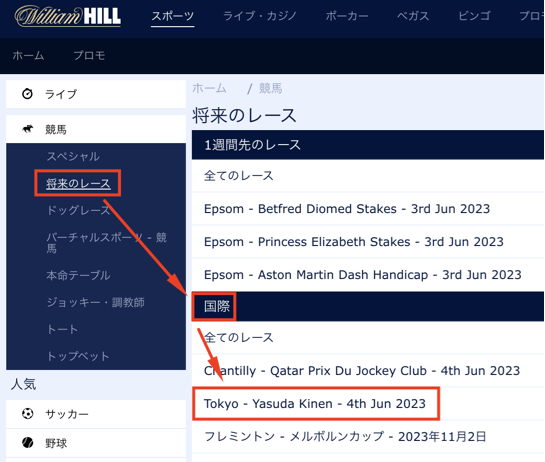Click the stopwatch icon beside ライブ
Image resolution: width=545 pixels, height=462 pixels.
point(27,94)
